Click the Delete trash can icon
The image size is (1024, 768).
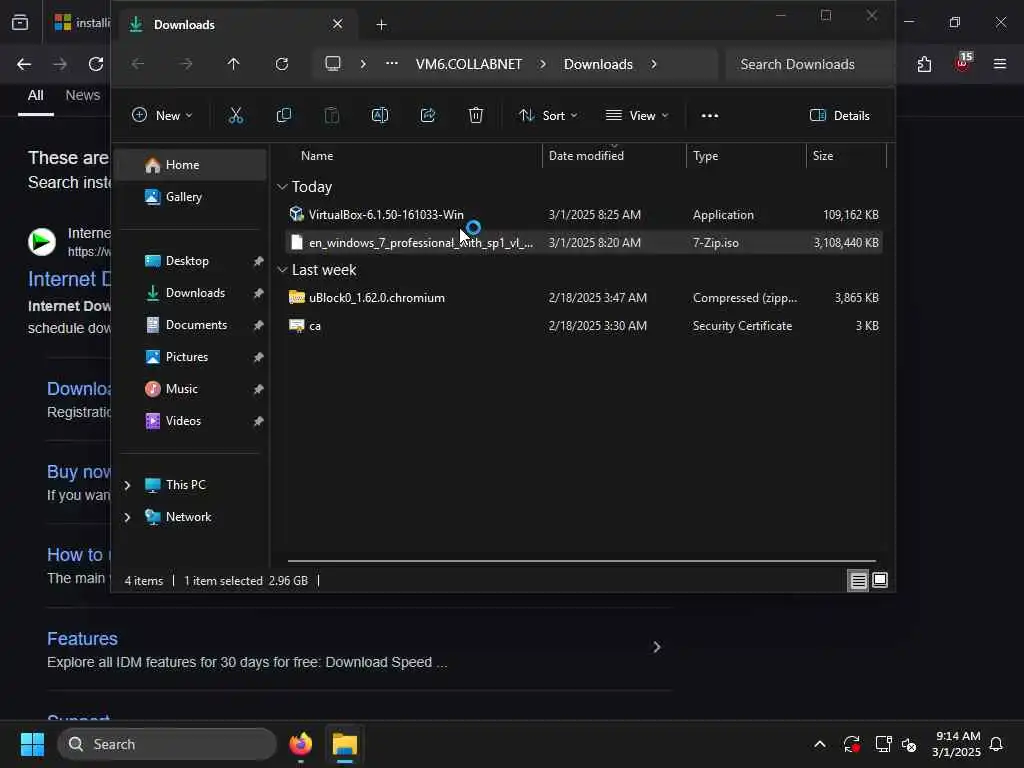(475, 116)
